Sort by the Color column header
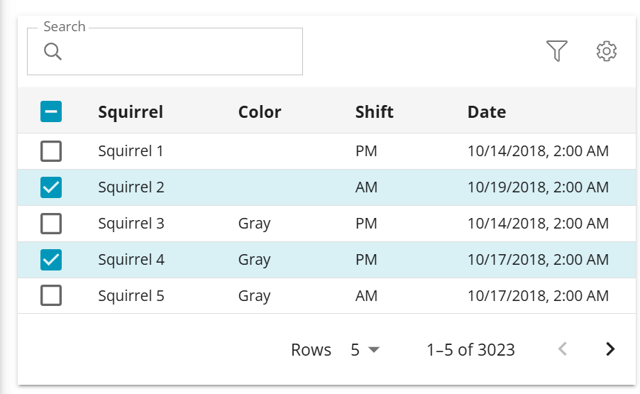 (x=260, y=112)
